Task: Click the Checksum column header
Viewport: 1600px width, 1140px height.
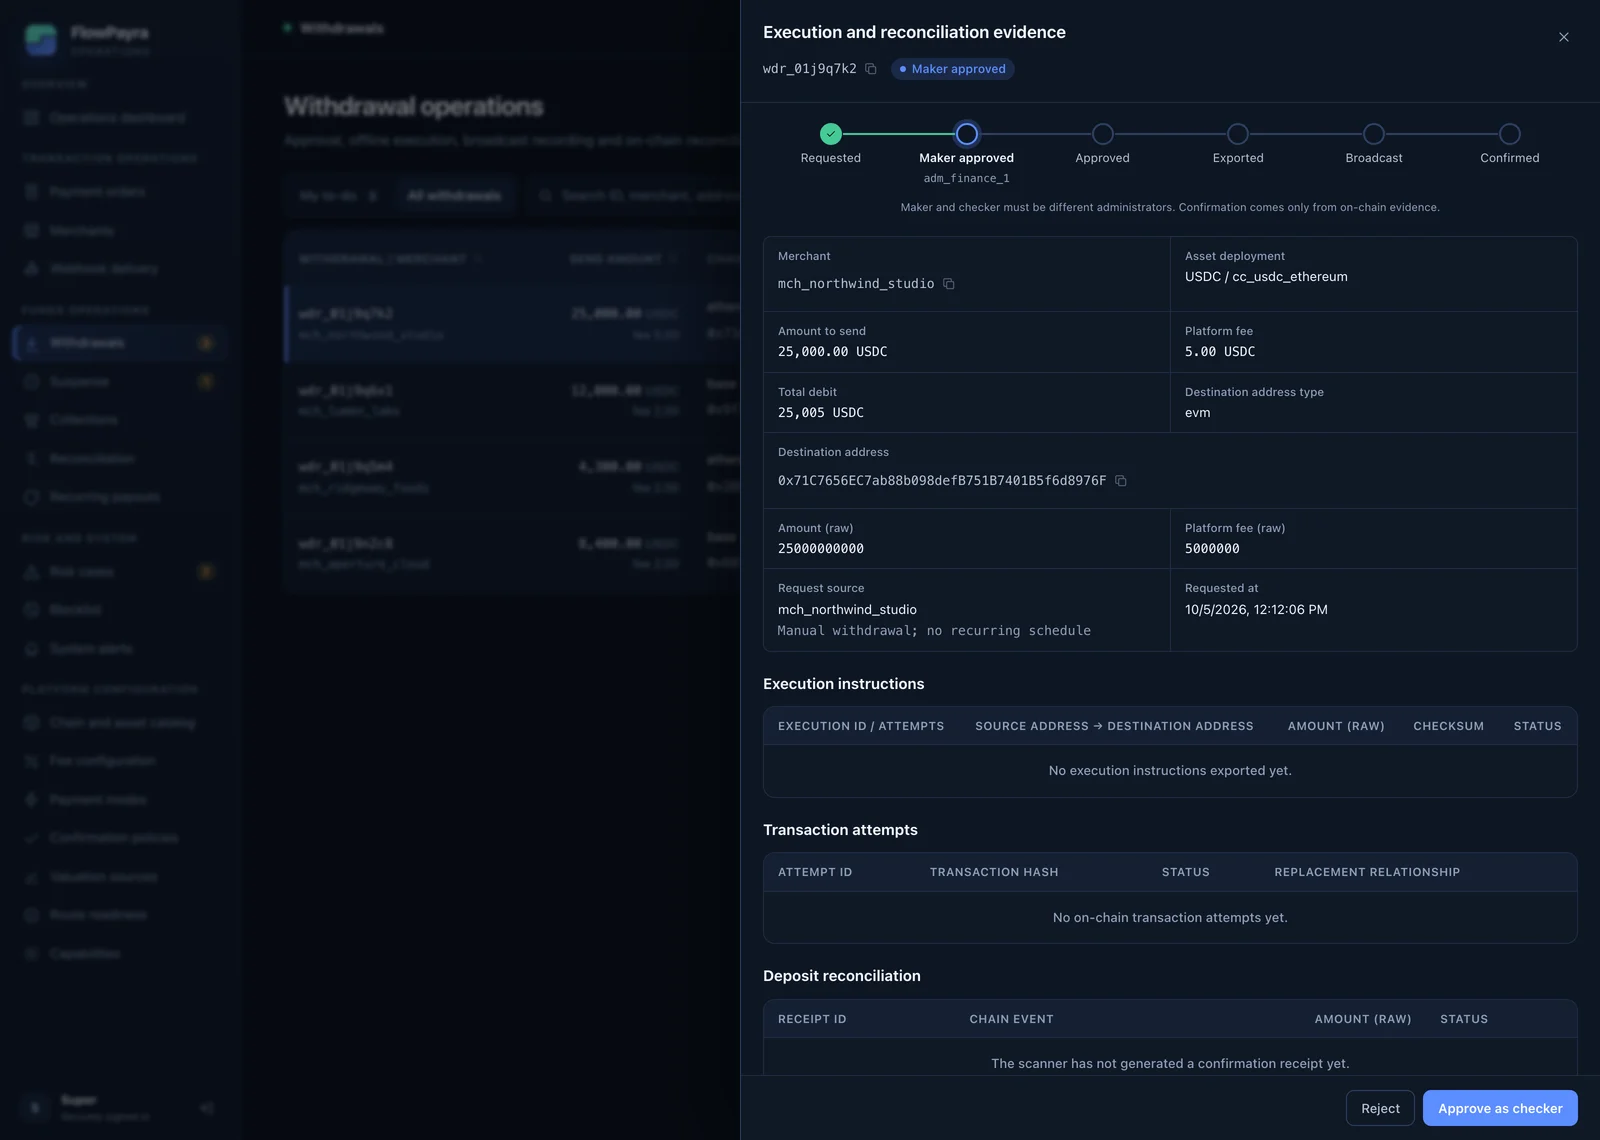Action: [1448, 726]
